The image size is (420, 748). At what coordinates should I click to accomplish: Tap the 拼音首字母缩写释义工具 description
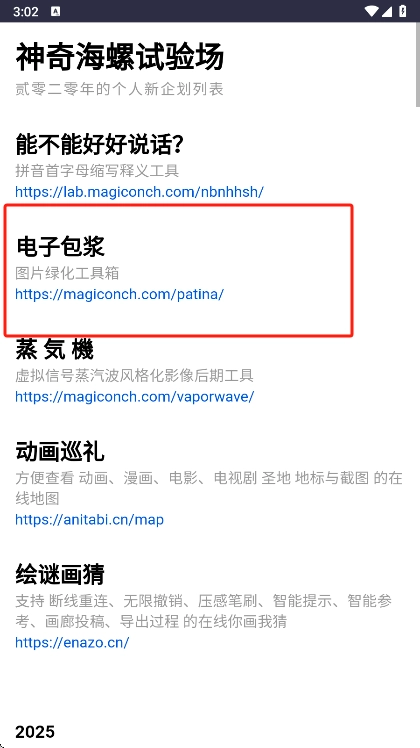97,170
